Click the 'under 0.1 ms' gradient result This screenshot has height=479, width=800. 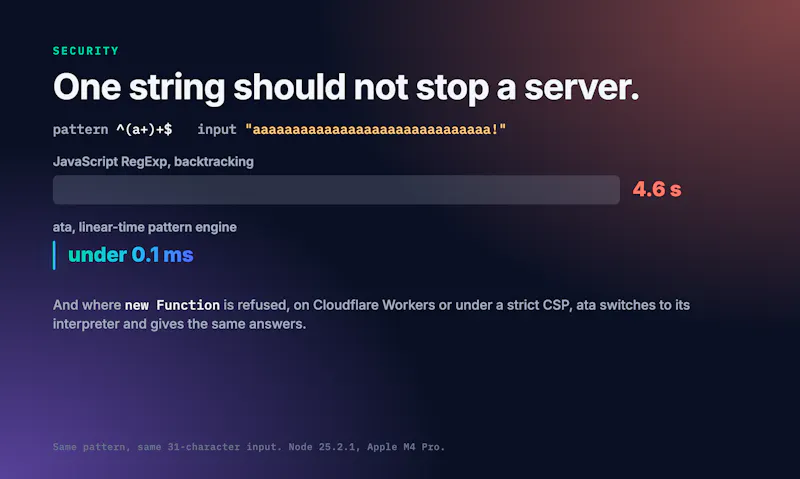[x=131, y=255]
